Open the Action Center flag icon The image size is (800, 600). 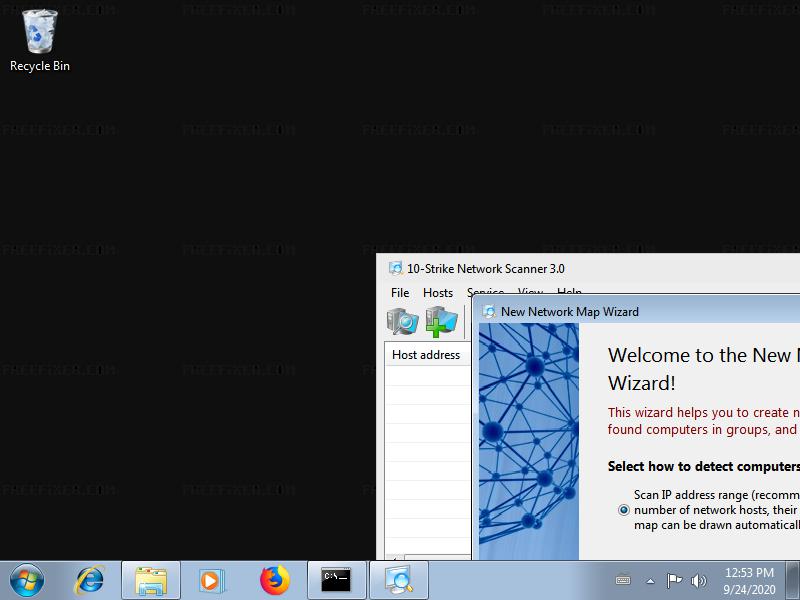tap(674, 581)
